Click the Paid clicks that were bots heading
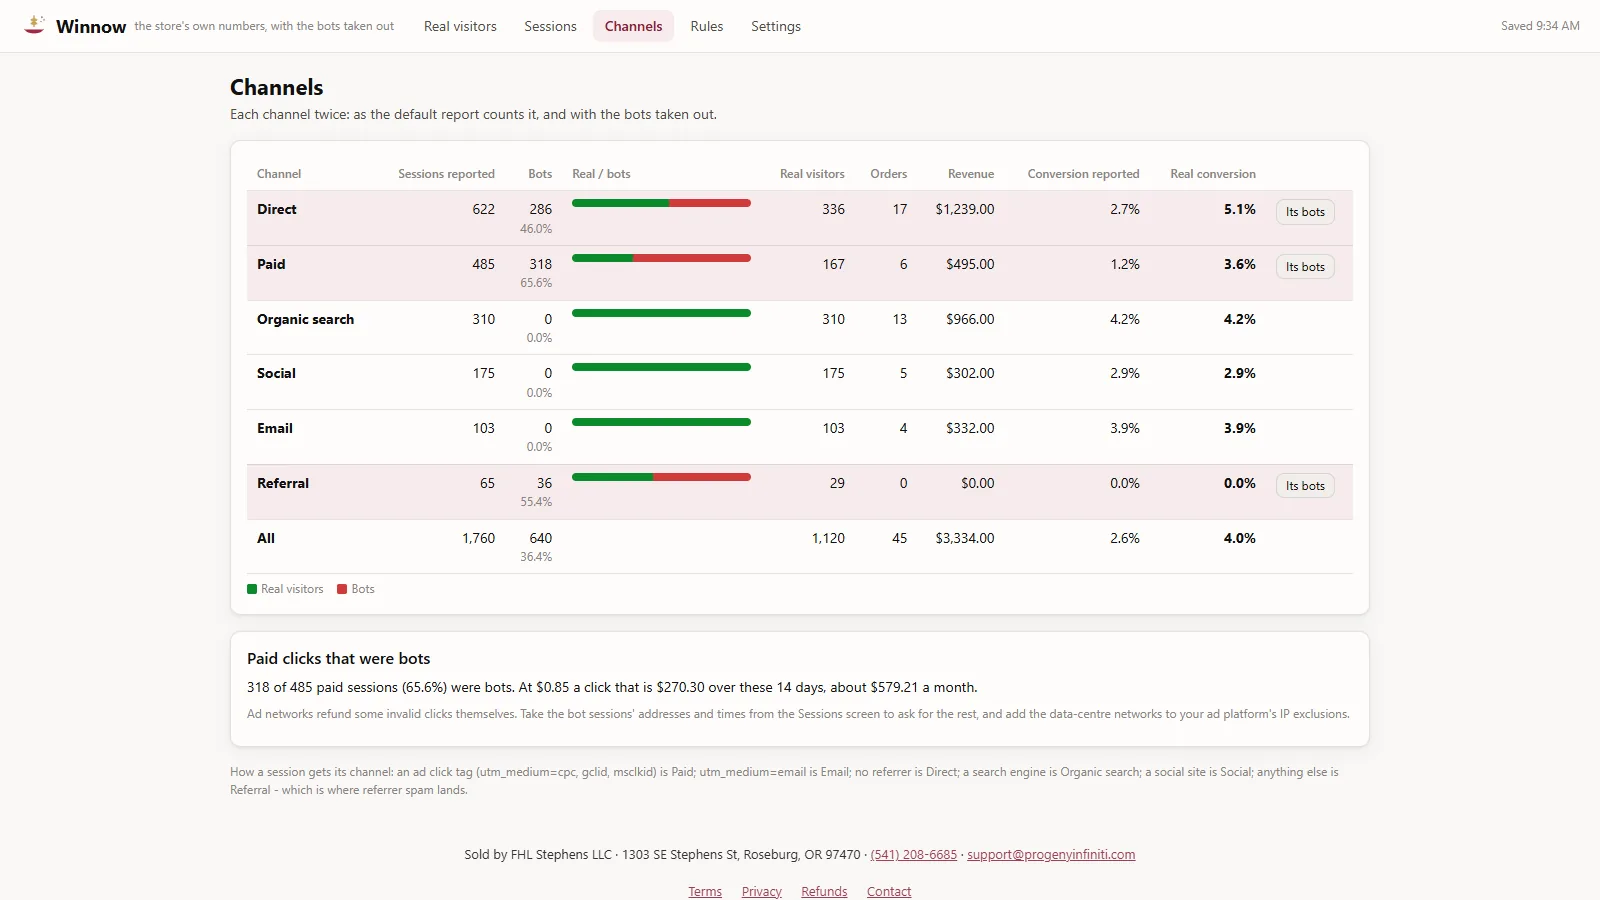 339,659
